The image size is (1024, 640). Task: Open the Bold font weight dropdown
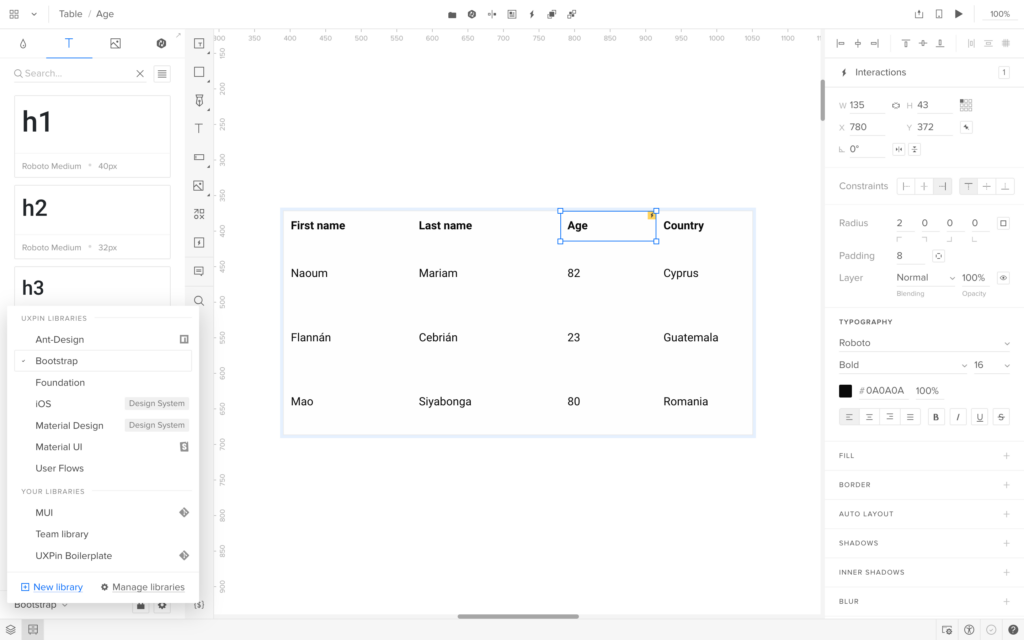tap(903, 365)
